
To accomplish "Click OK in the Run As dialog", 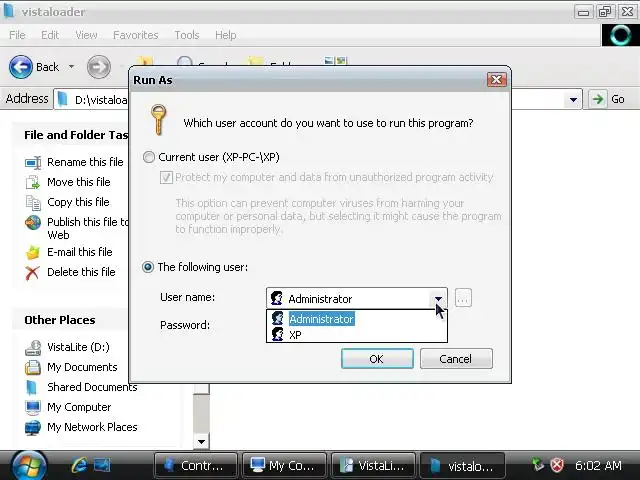I will (x=377, y=359).
